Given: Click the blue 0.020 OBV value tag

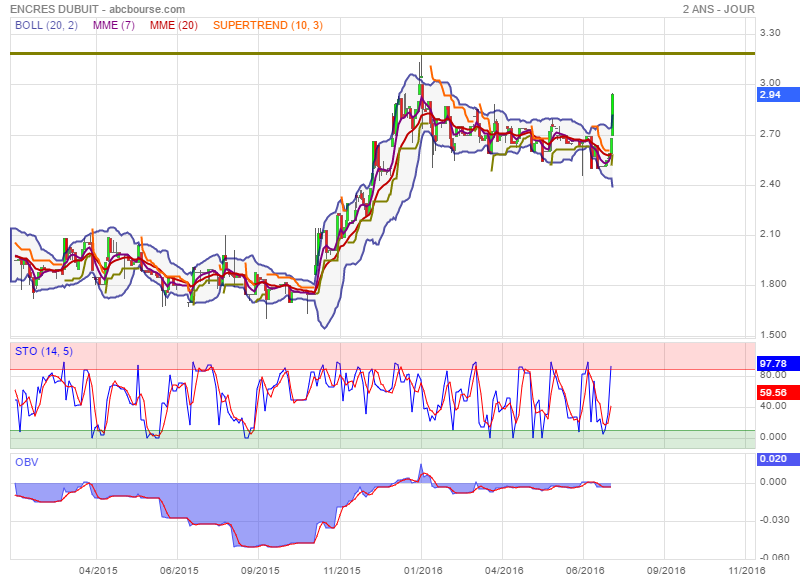Looking at the screenshot, I should pos(778,459).
